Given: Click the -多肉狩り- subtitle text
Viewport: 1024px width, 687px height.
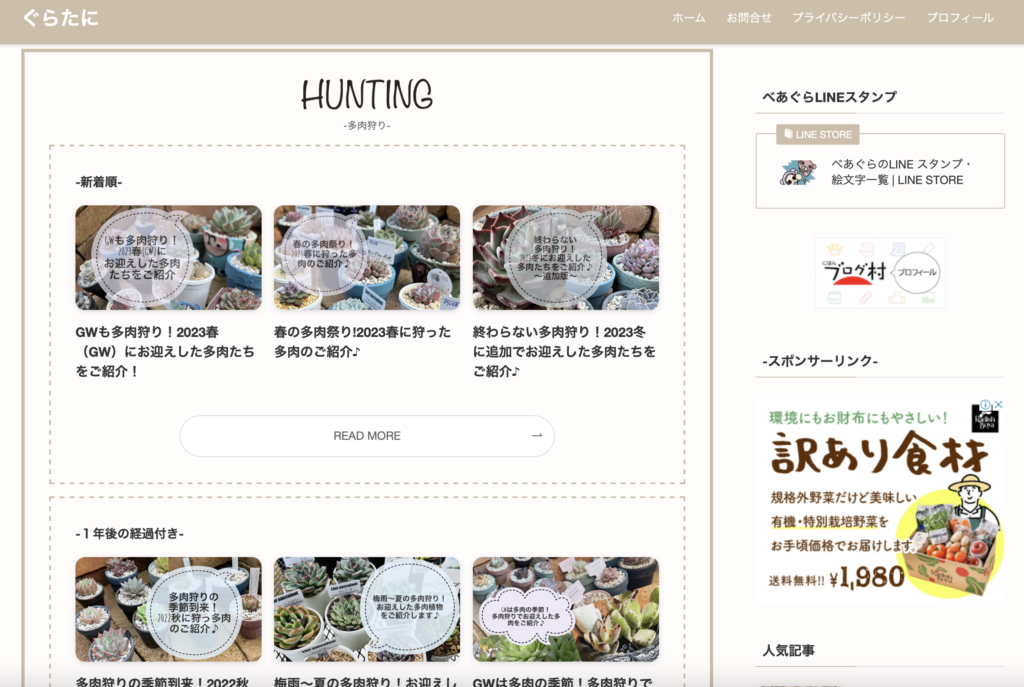Looking at the screenshot, I should tap(367, 125).
